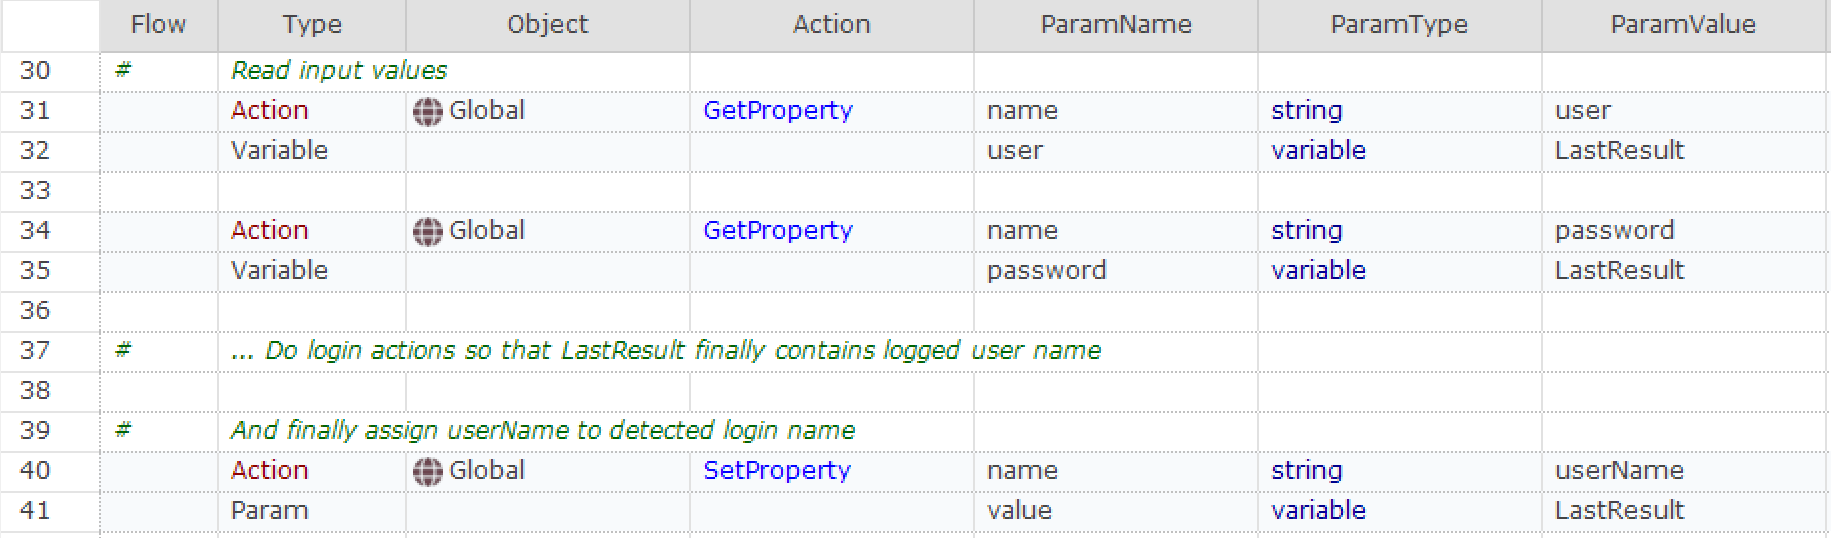1831x538 pixels.
Task: Click the password ParamName cell in row 35
Action: pyautogui.click(x=1046, y=271)
